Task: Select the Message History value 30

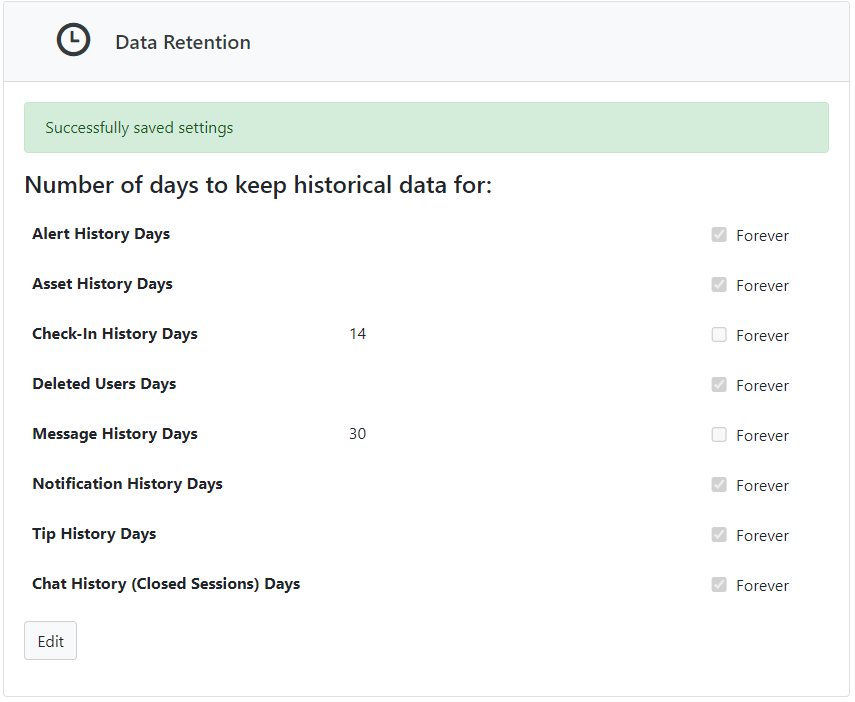Action: coord(357,433)
